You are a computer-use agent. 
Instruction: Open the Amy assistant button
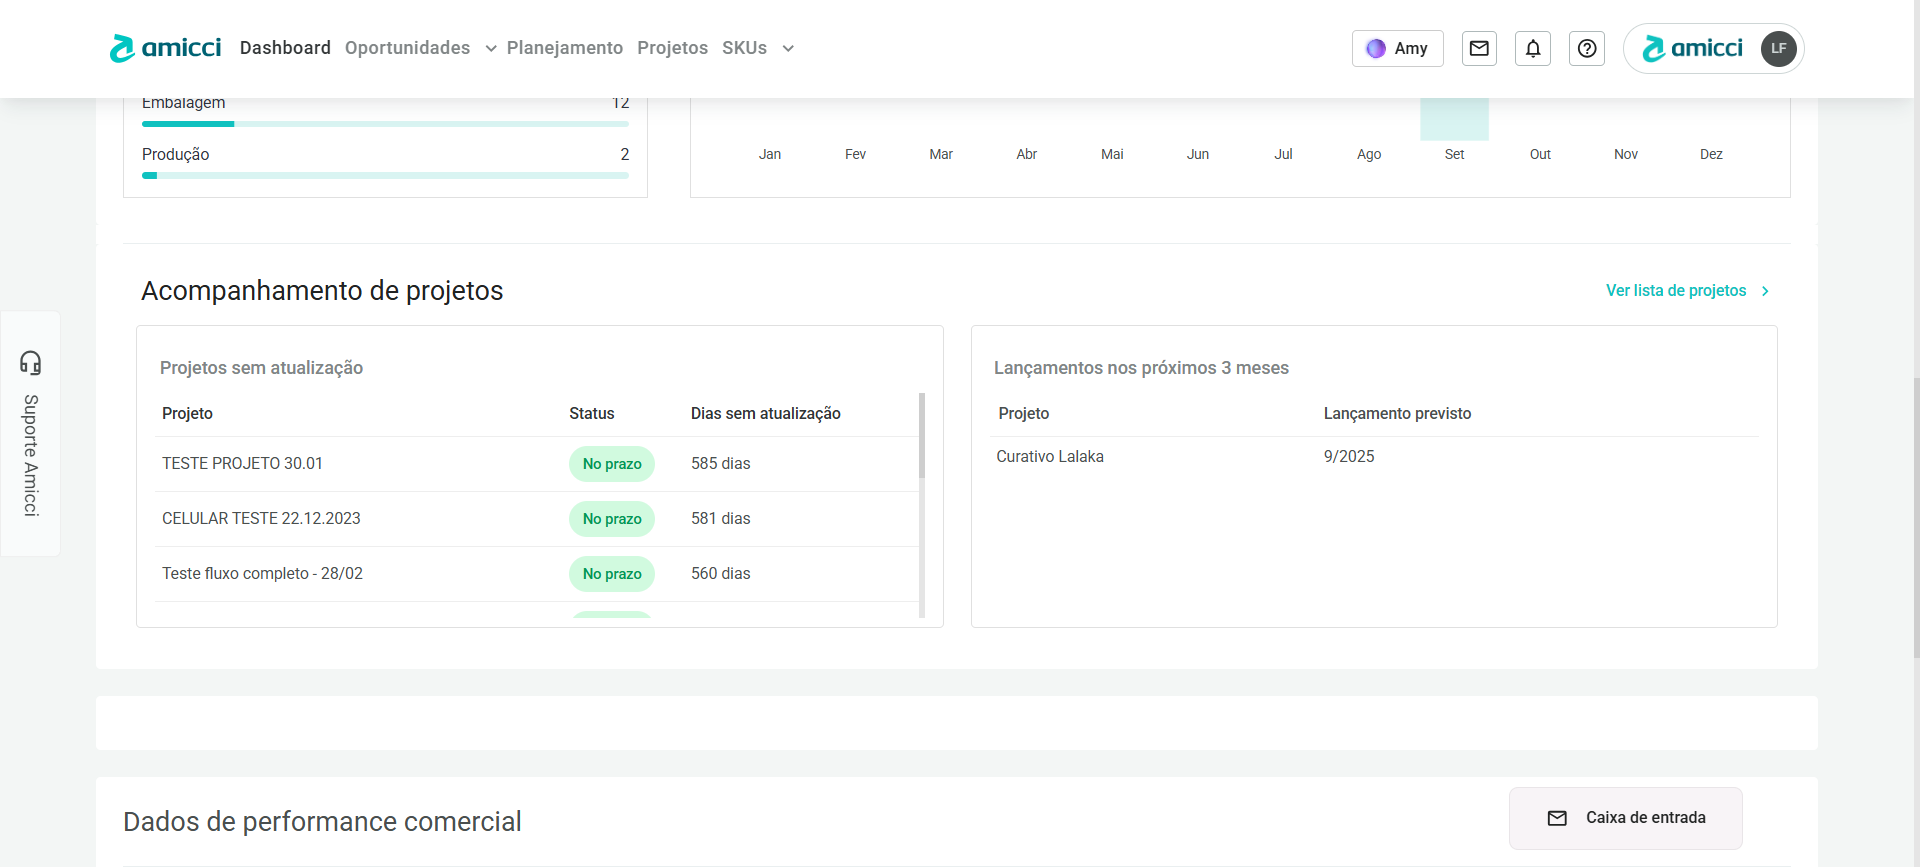coord(1397,48)
